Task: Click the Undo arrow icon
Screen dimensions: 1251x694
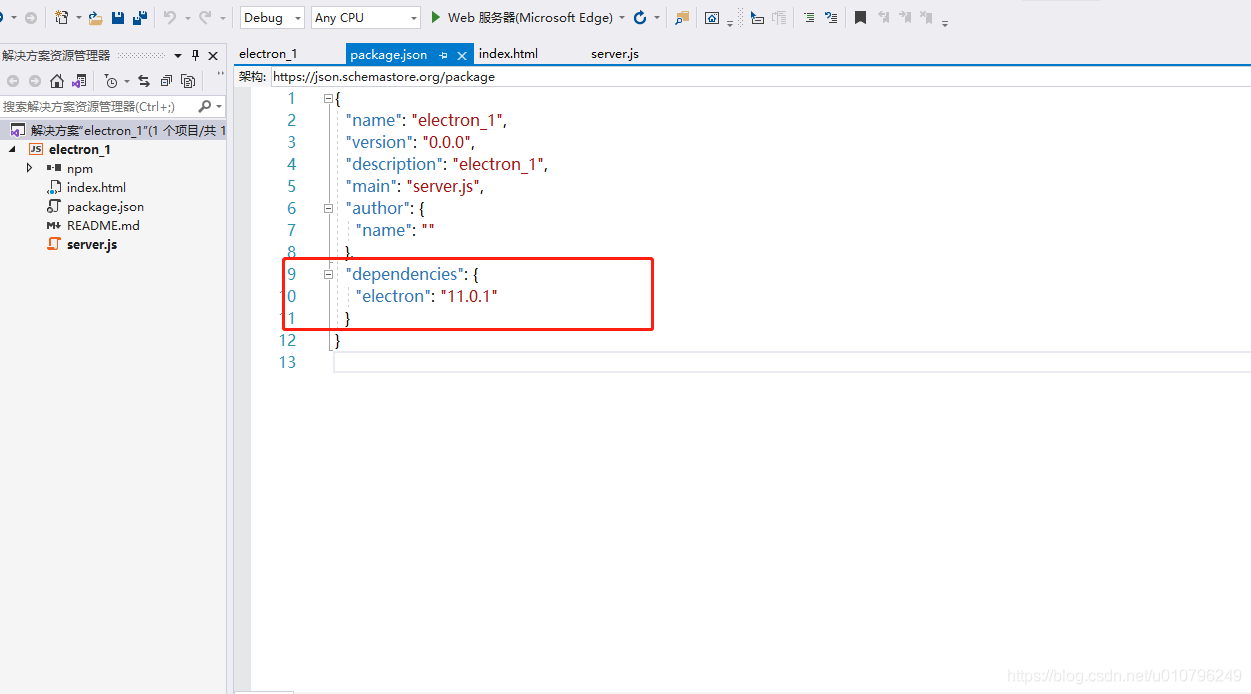Action: (169, 17)
